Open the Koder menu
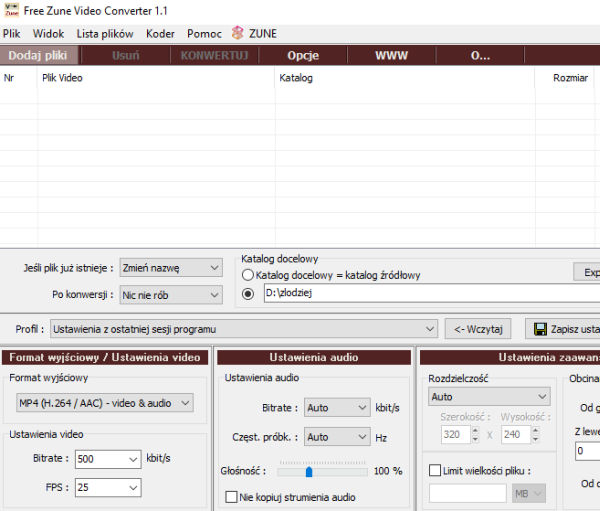Screen dimensions: 600x511 [x=160, y=34]
